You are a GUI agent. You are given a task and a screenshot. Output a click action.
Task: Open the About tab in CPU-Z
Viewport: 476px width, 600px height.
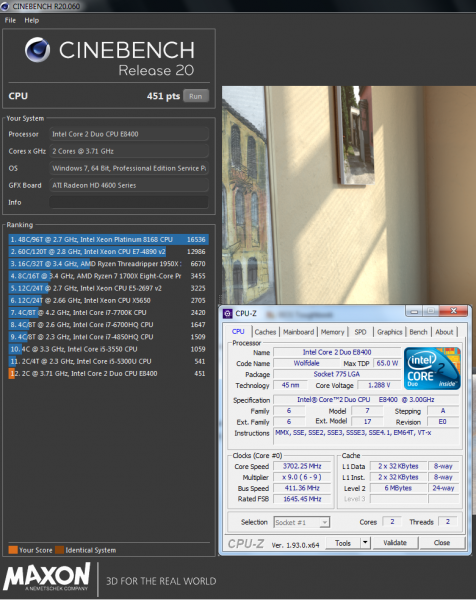tap(444, 332)
